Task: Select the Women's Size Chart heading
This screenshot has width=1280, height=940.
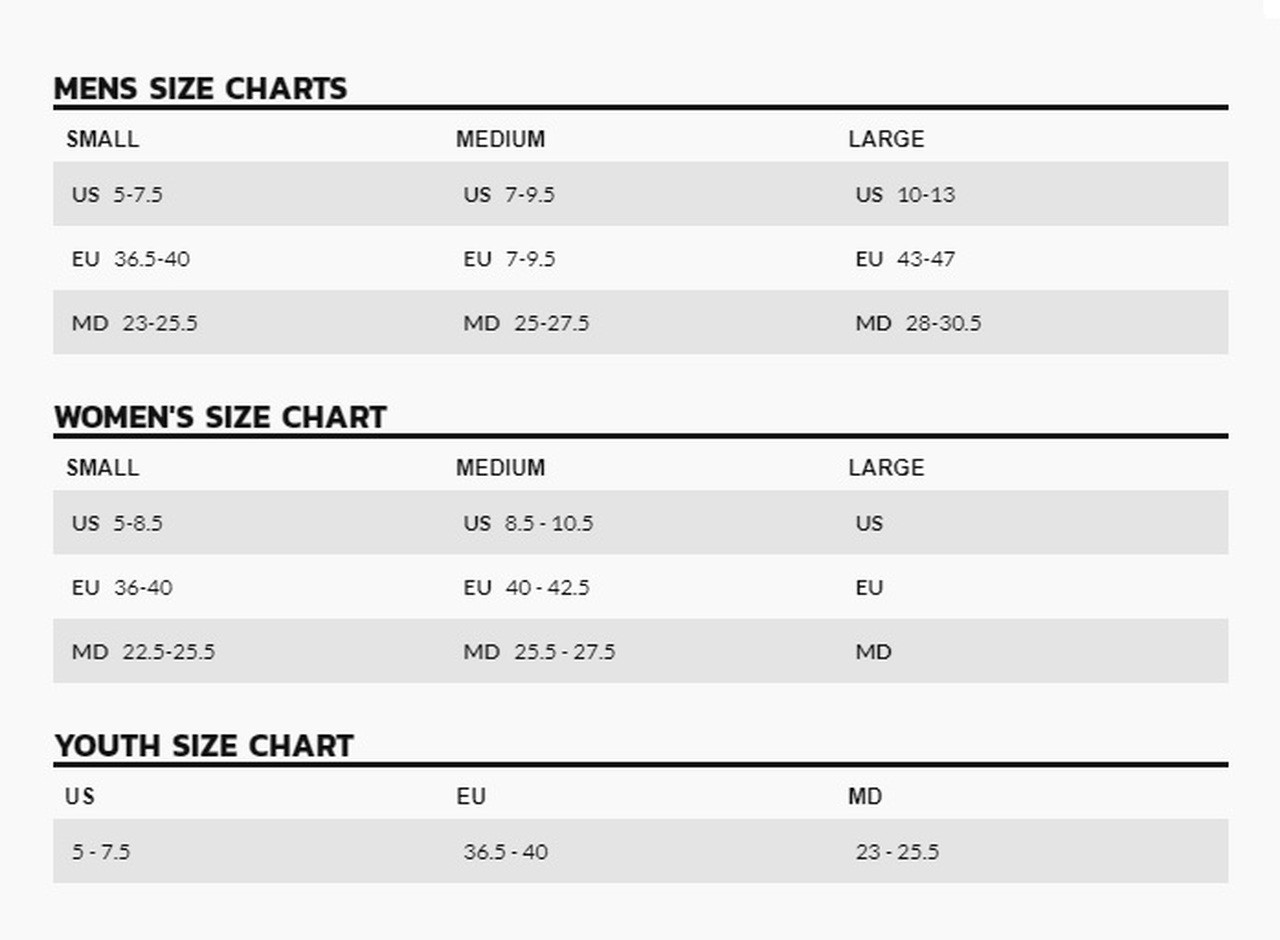Action: 220,417
